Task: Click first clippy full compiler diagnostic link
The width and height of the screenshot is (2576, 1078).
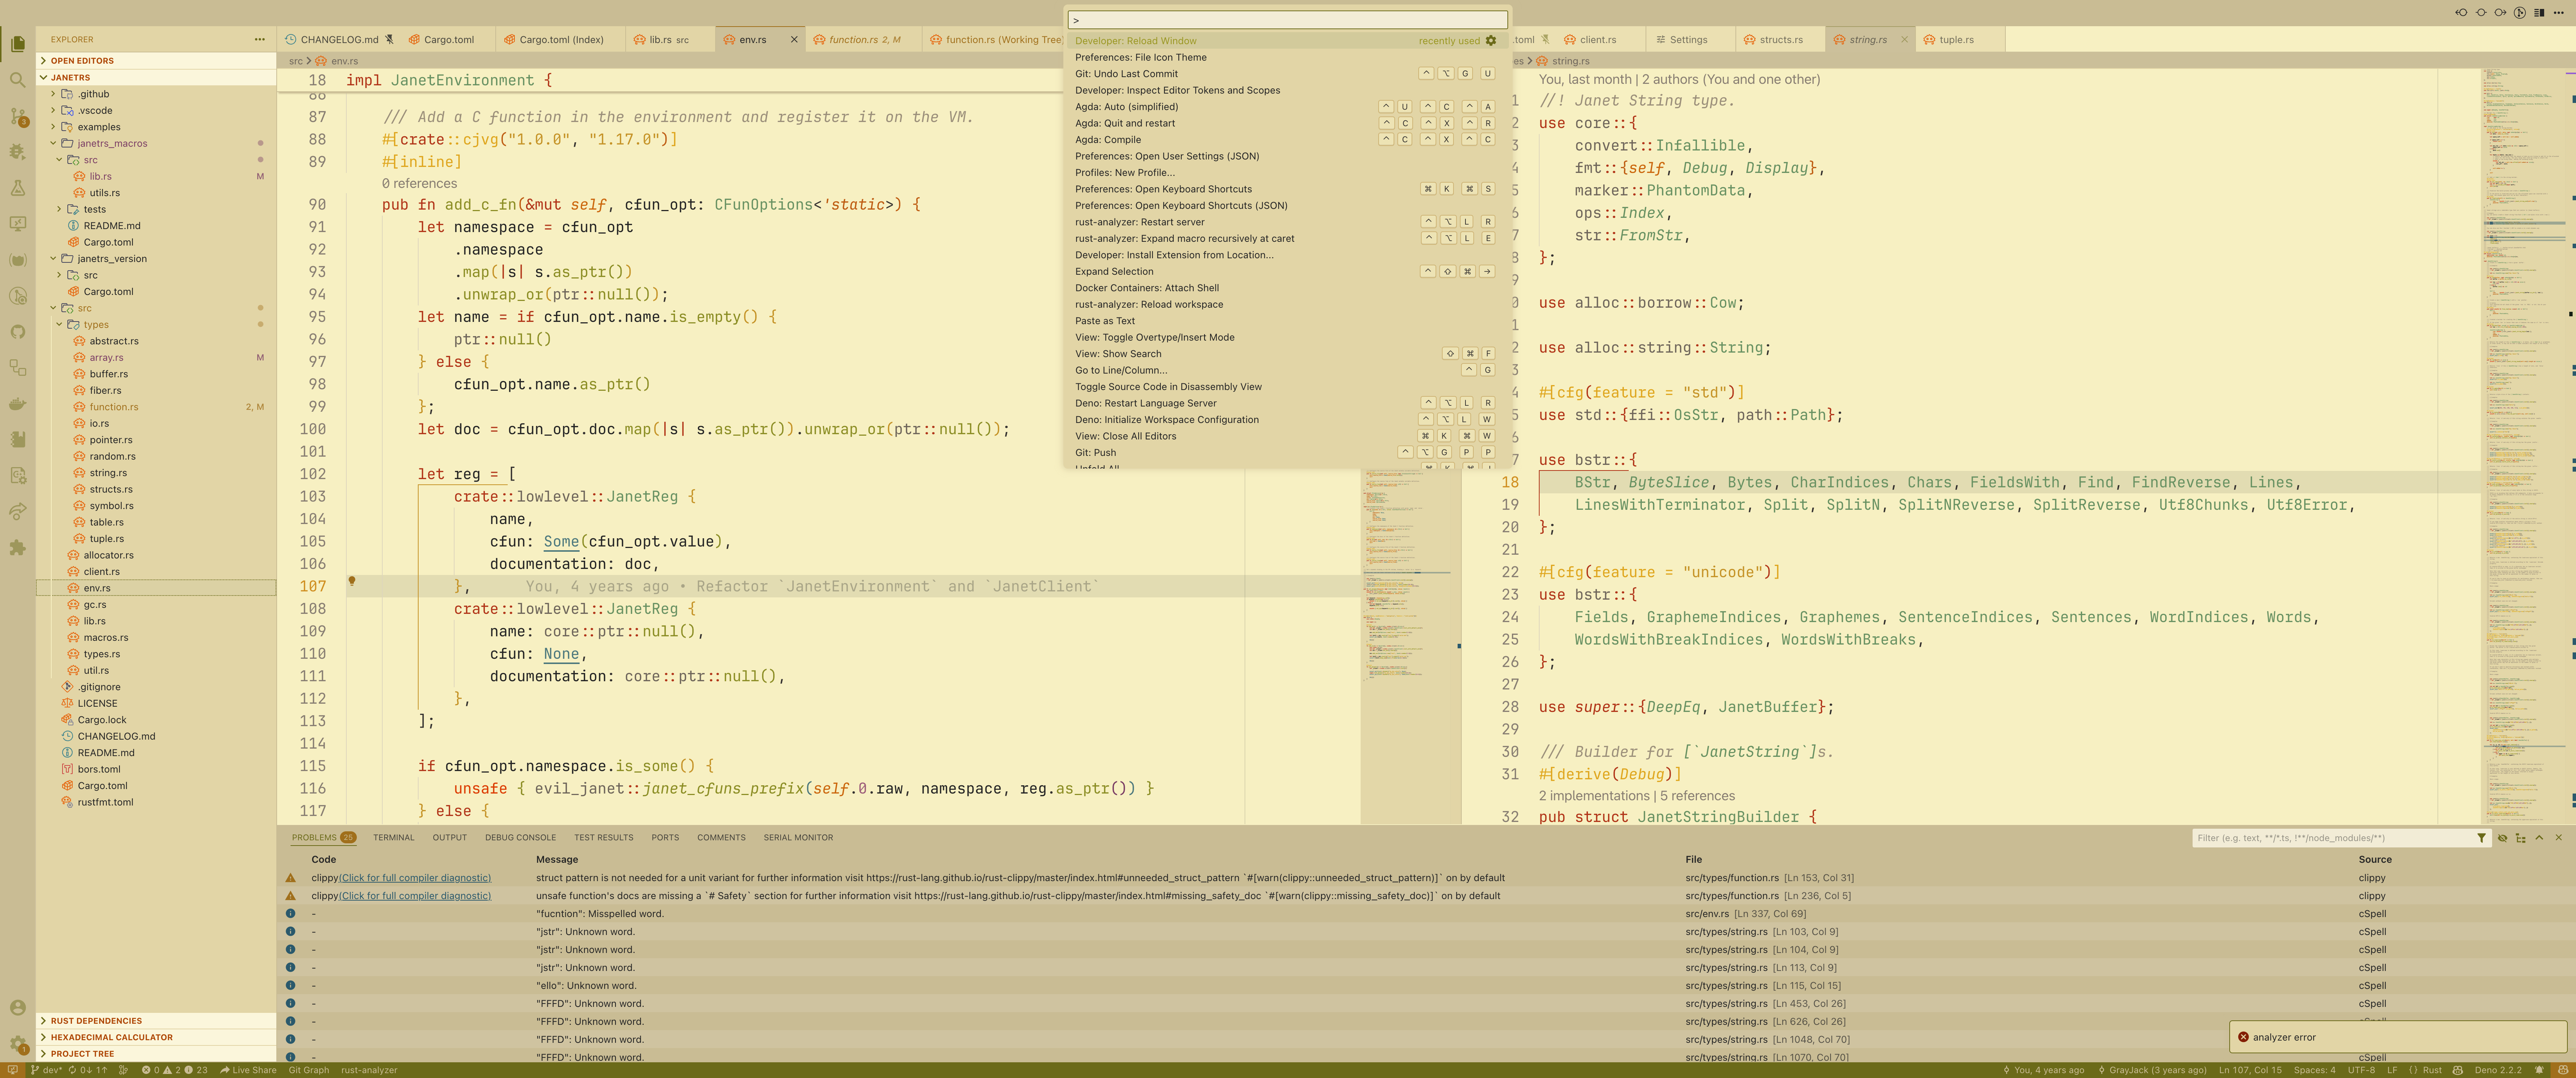Action: (x=415, y=878)
